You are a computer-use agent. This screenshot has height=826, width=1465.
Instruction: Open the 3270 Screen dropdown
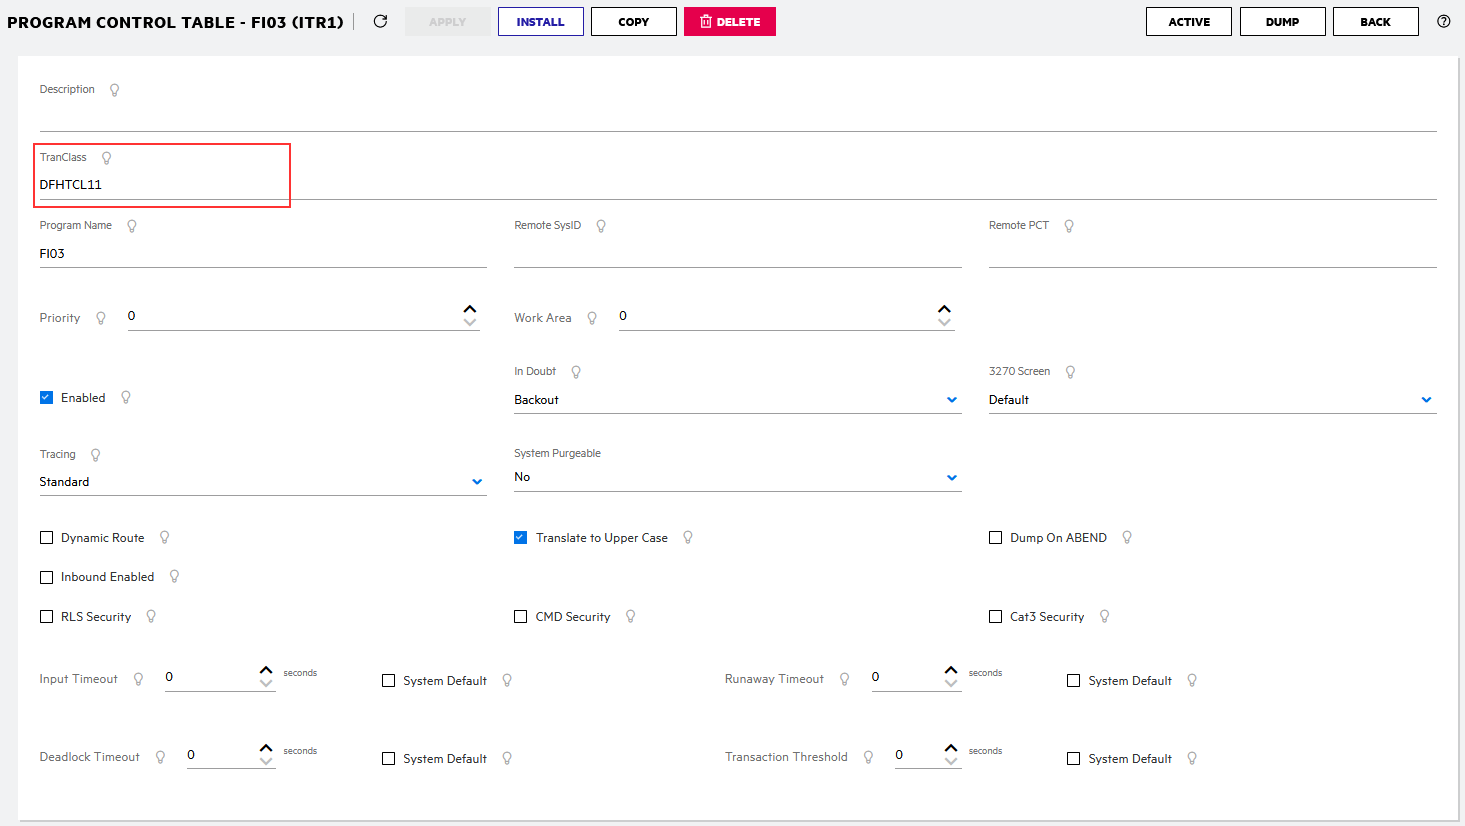click(x=1426, y=400)
